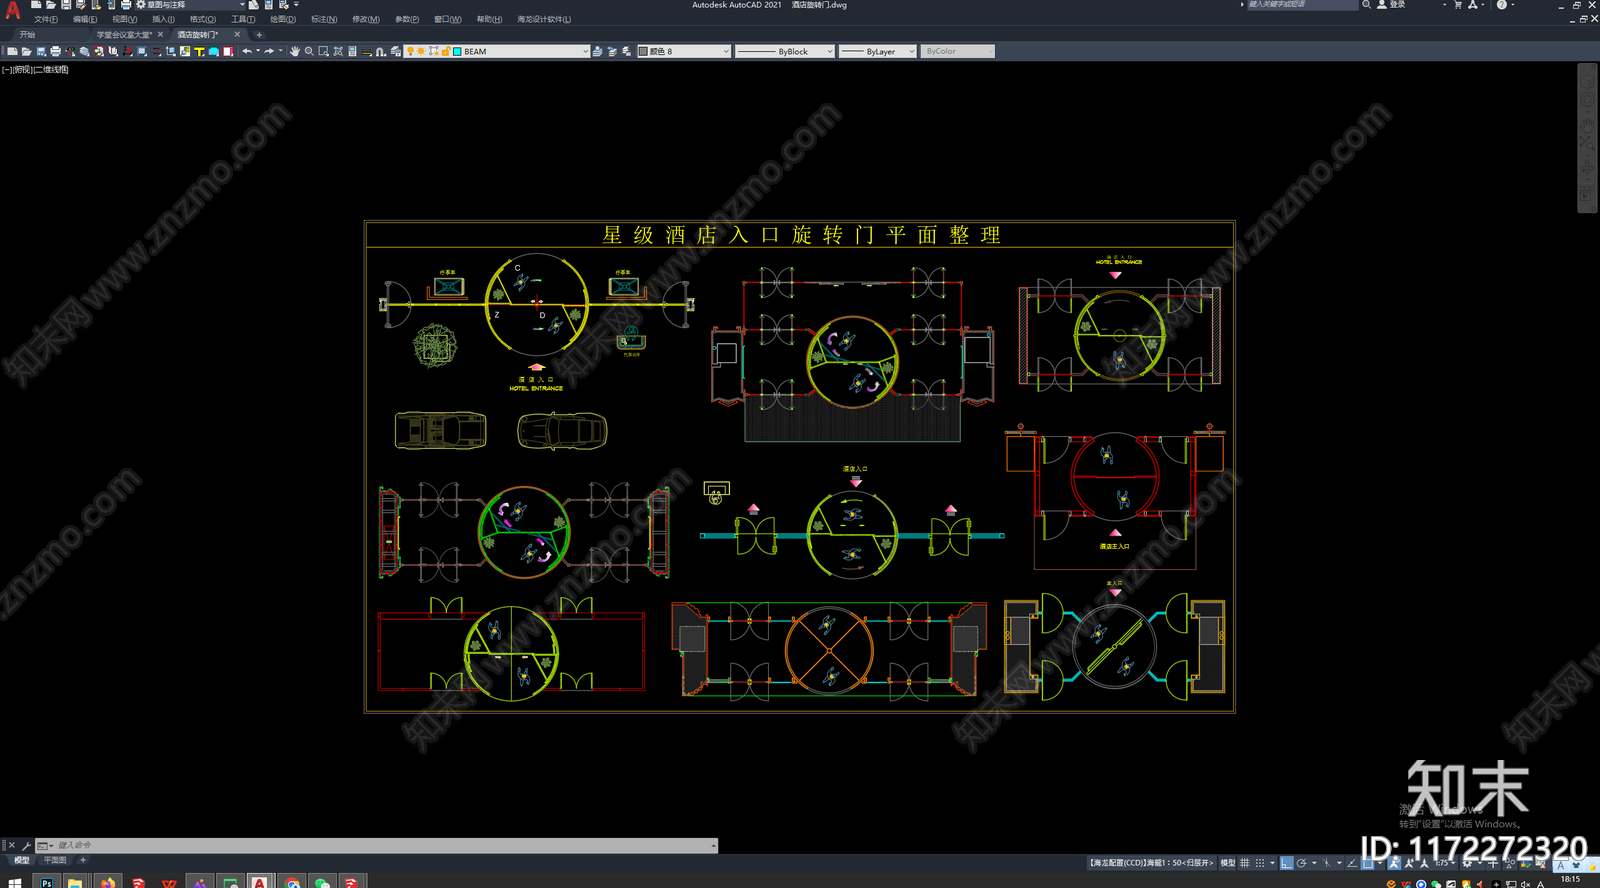1600x888 pixels.
Task: Open the workspace dropdown 草图与注释
Action: [190, 5]
